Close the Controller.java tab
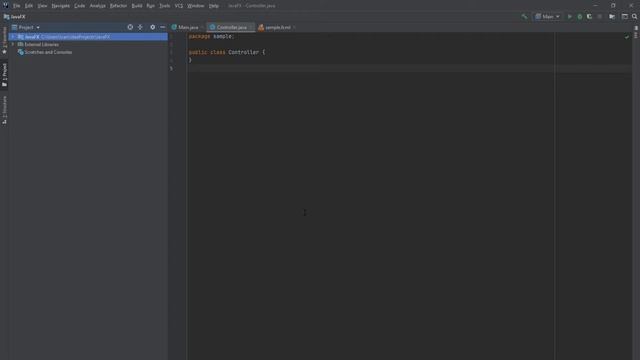Image resolution: width=640 pixels, height=360 pixels. [251, 27]
